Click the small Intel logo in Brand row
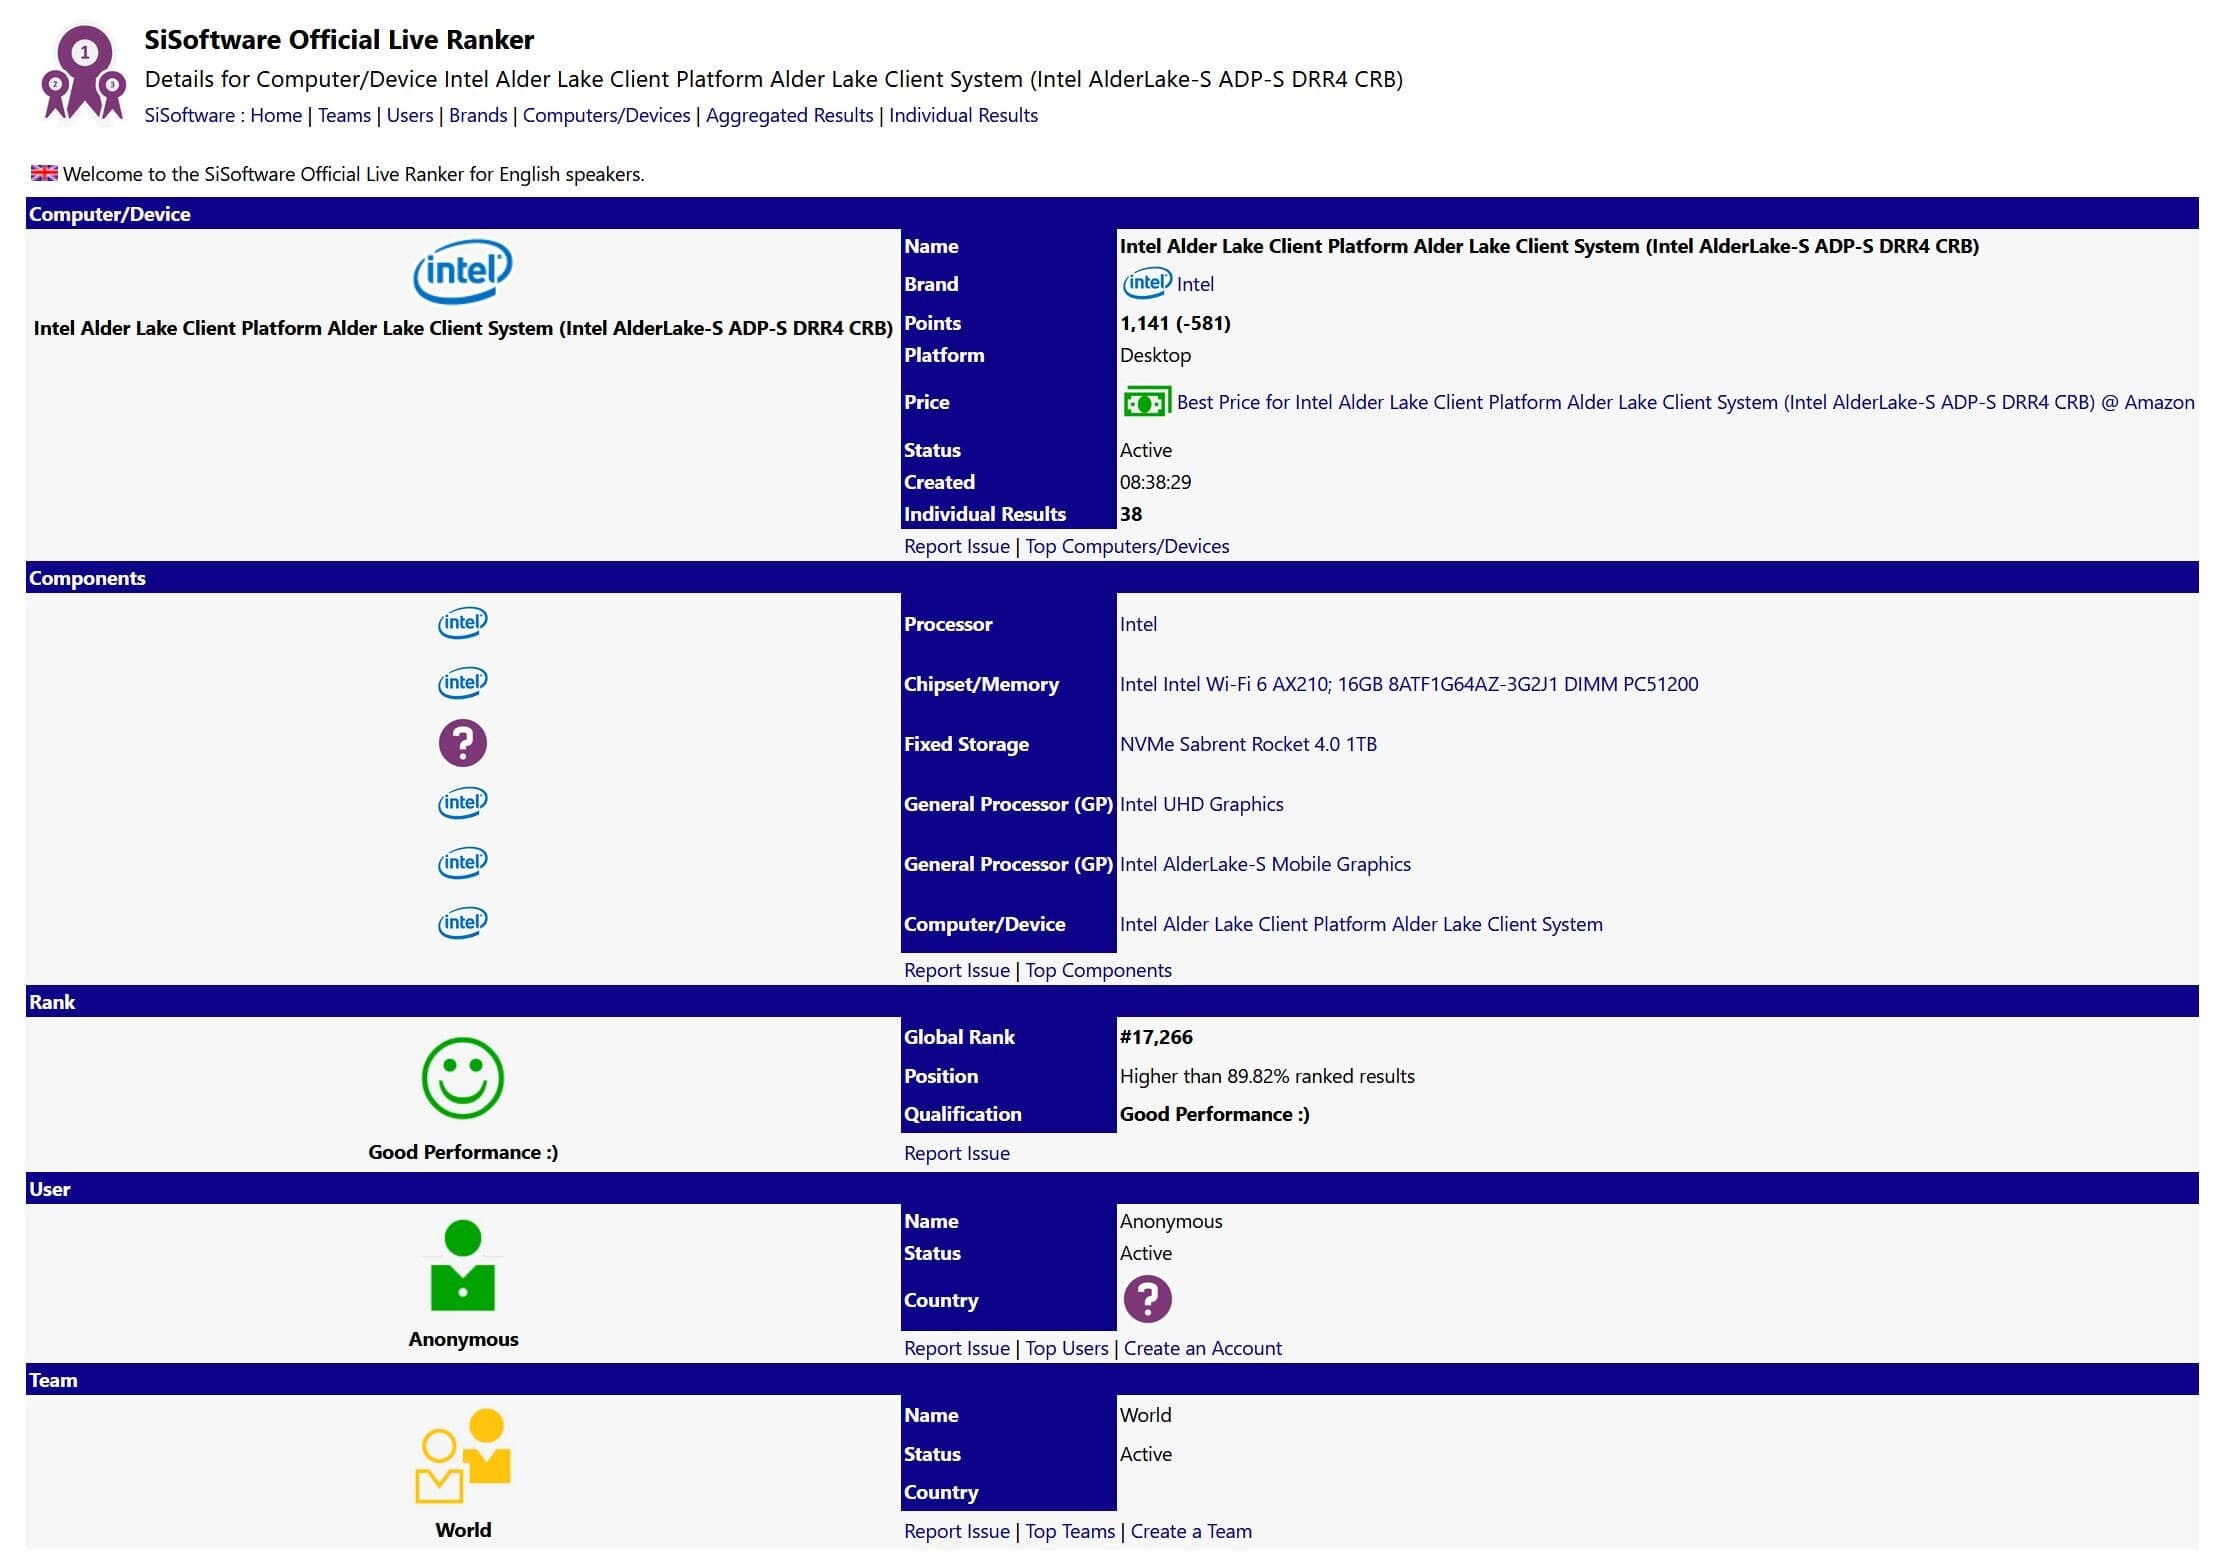Screen dimensions: 2221x1554 tap(1146, 284)
